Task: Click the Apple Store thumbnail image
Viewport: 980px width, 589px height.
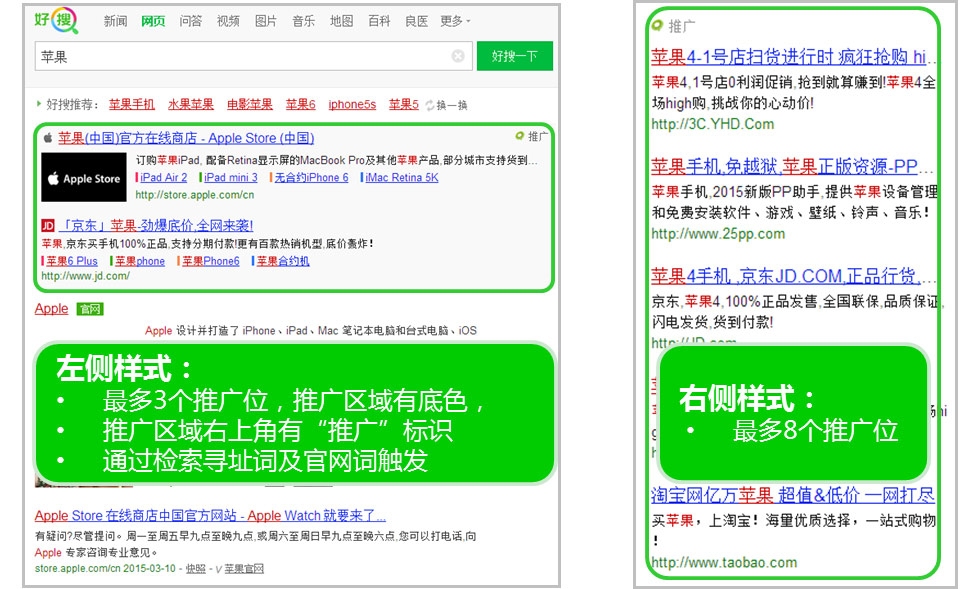Action: point(84,178)
